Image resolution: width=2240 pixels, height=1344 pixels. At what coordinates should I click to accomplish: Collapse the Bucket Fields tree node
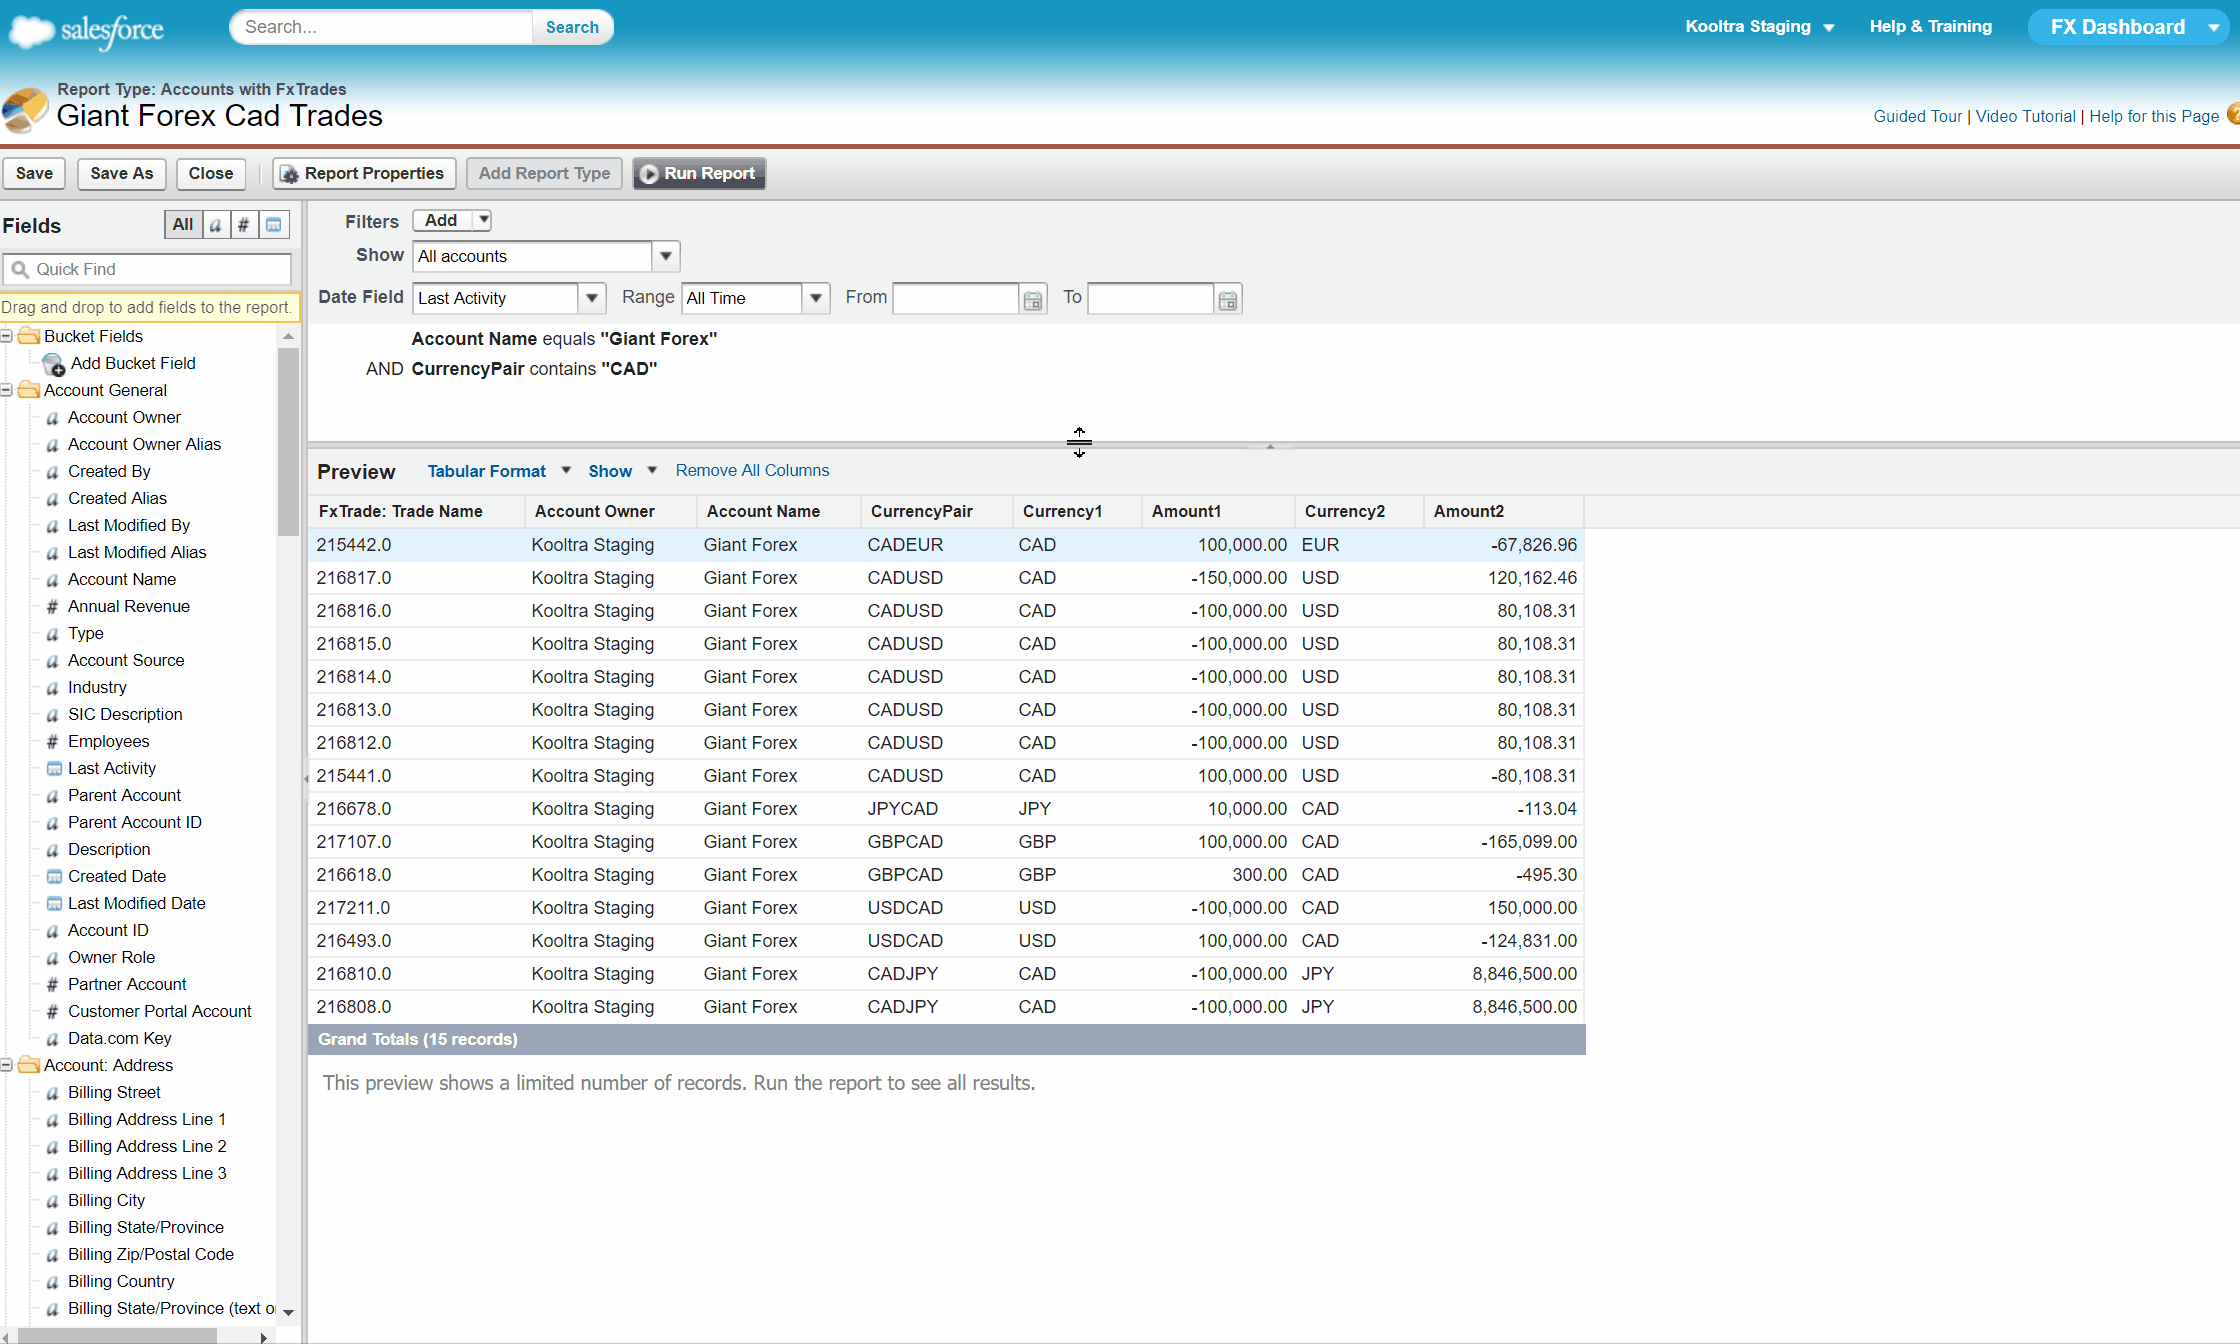click(6, 336)
